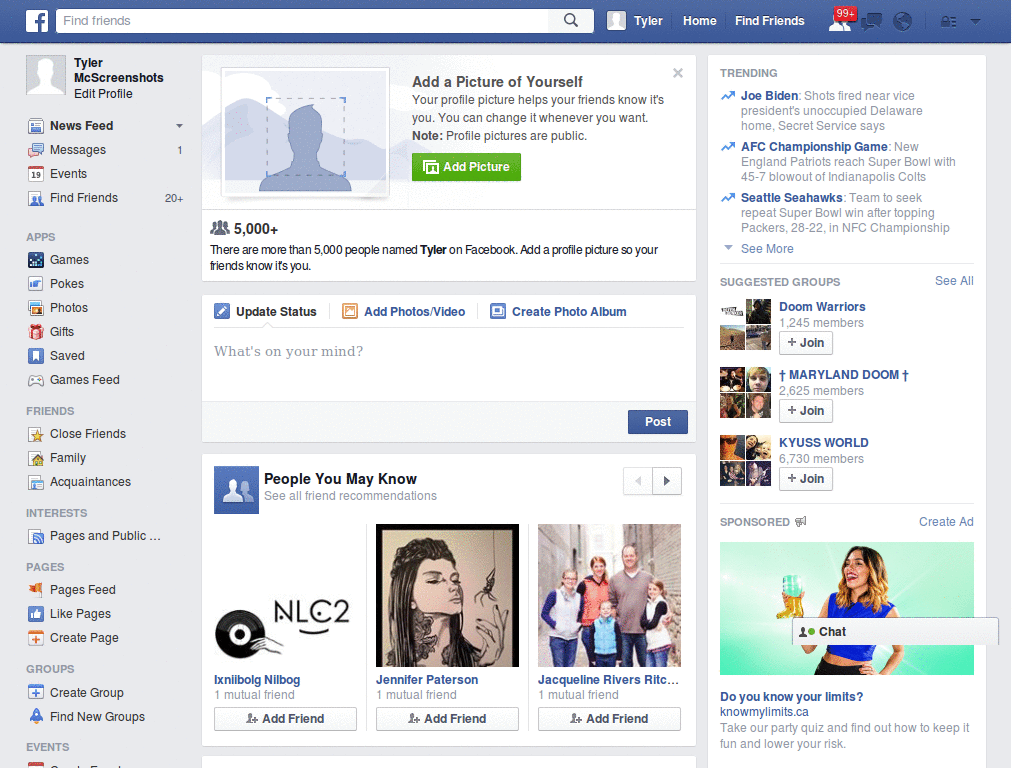The width and height of the screenshot is (1024, 768).
Task: Open the Joe Biden trending topic
Action: point(769,96)
